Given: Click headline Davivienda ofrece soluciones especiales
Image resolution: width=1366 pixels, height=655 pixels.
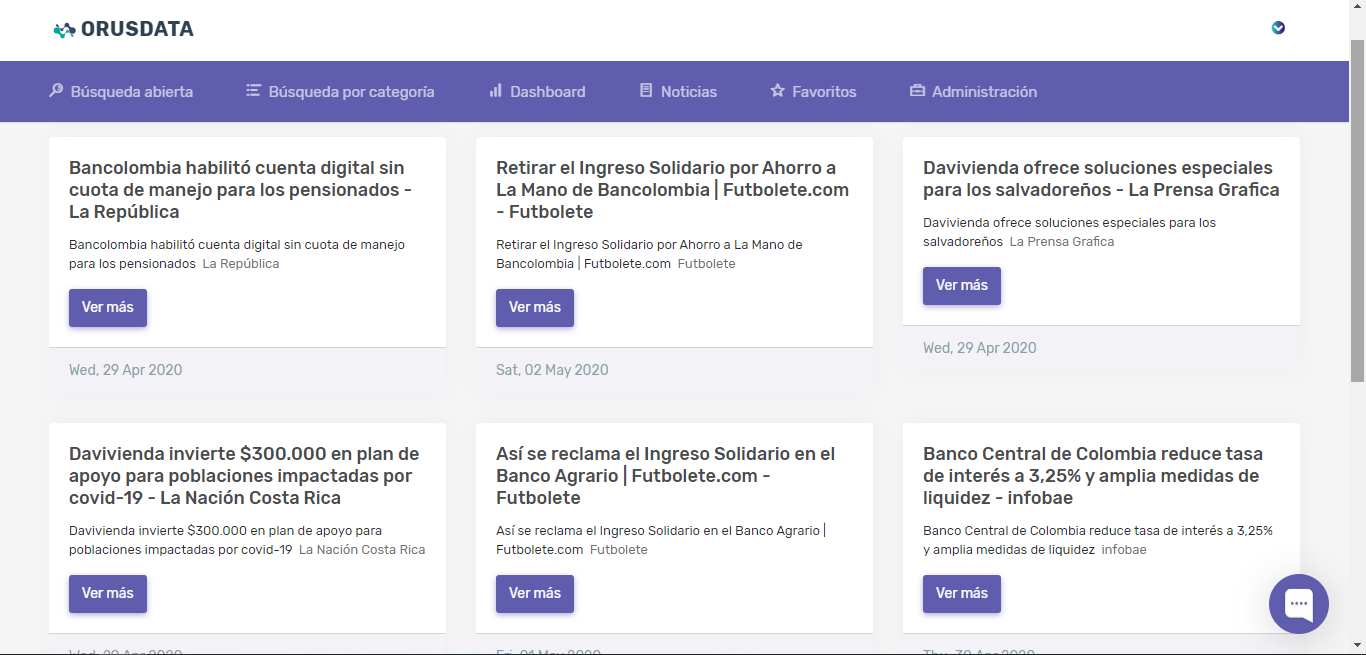Looking at the screenshot, I should [1101, 179].
